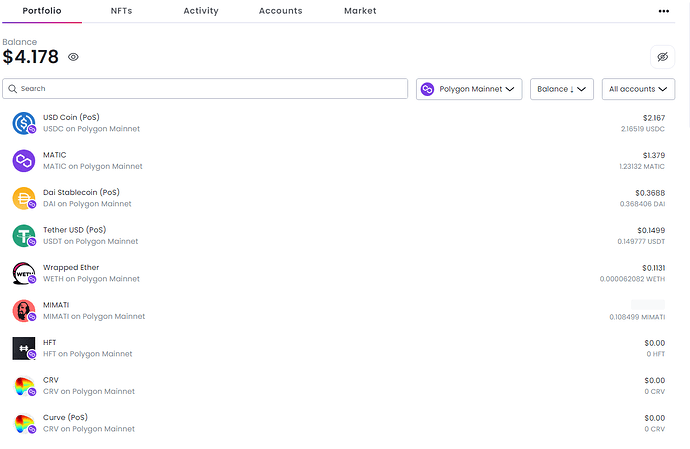Click the Polygon logo in network selector
This screenshot has width=690, height=449.
tap(427, 89)
